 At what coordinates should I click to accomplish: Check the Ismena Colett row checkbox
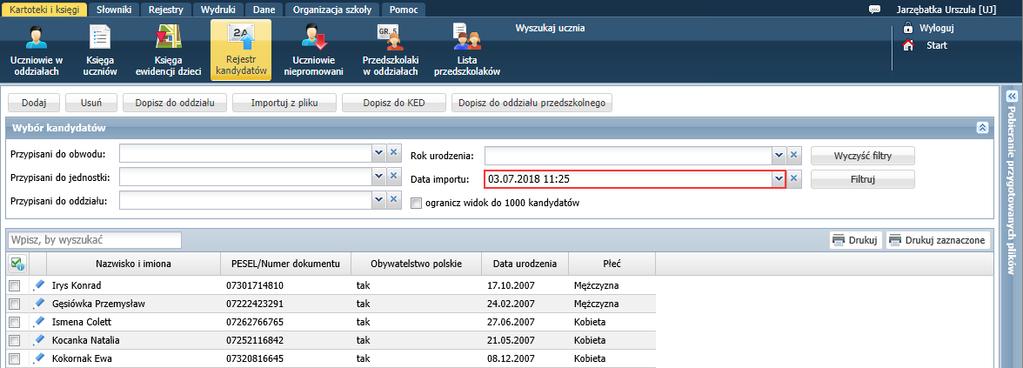tap(14, 322)
